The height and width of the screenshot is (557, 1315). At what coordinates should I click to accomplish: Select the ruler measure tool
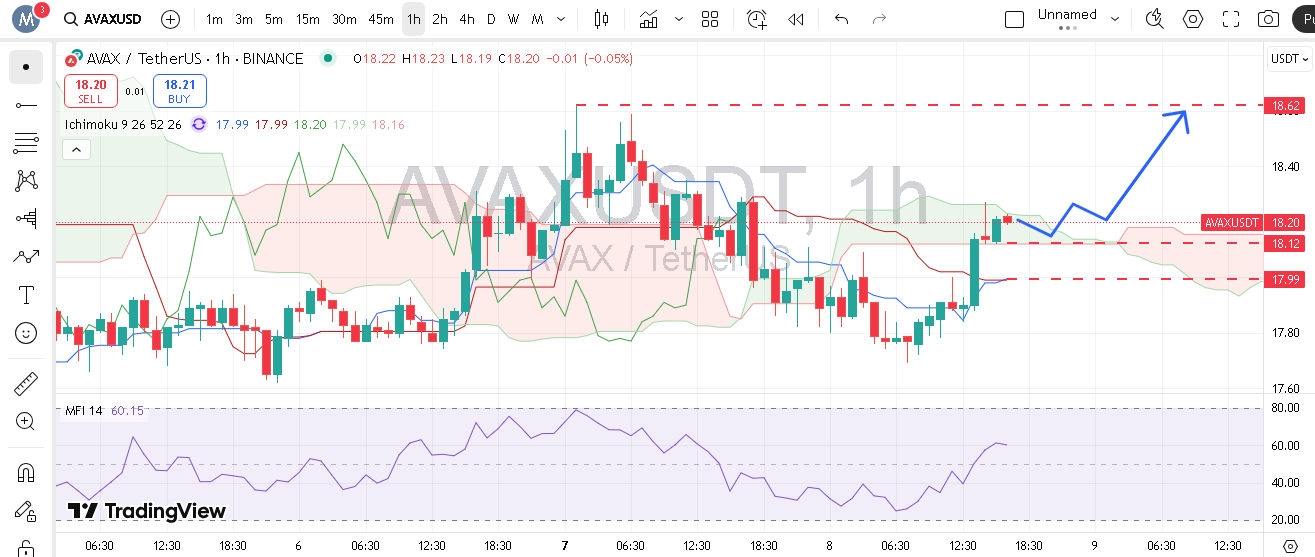[26, 384]
